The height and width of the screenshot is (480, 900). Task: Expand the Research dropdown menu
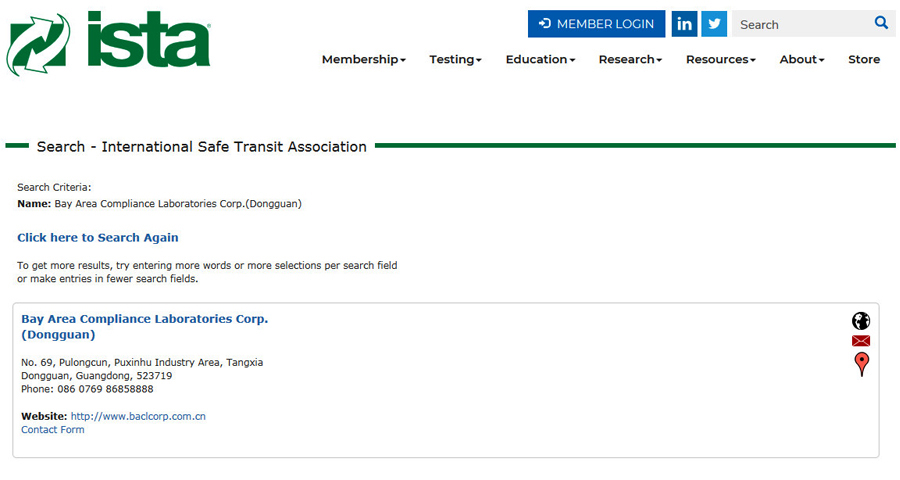[630, 59]
